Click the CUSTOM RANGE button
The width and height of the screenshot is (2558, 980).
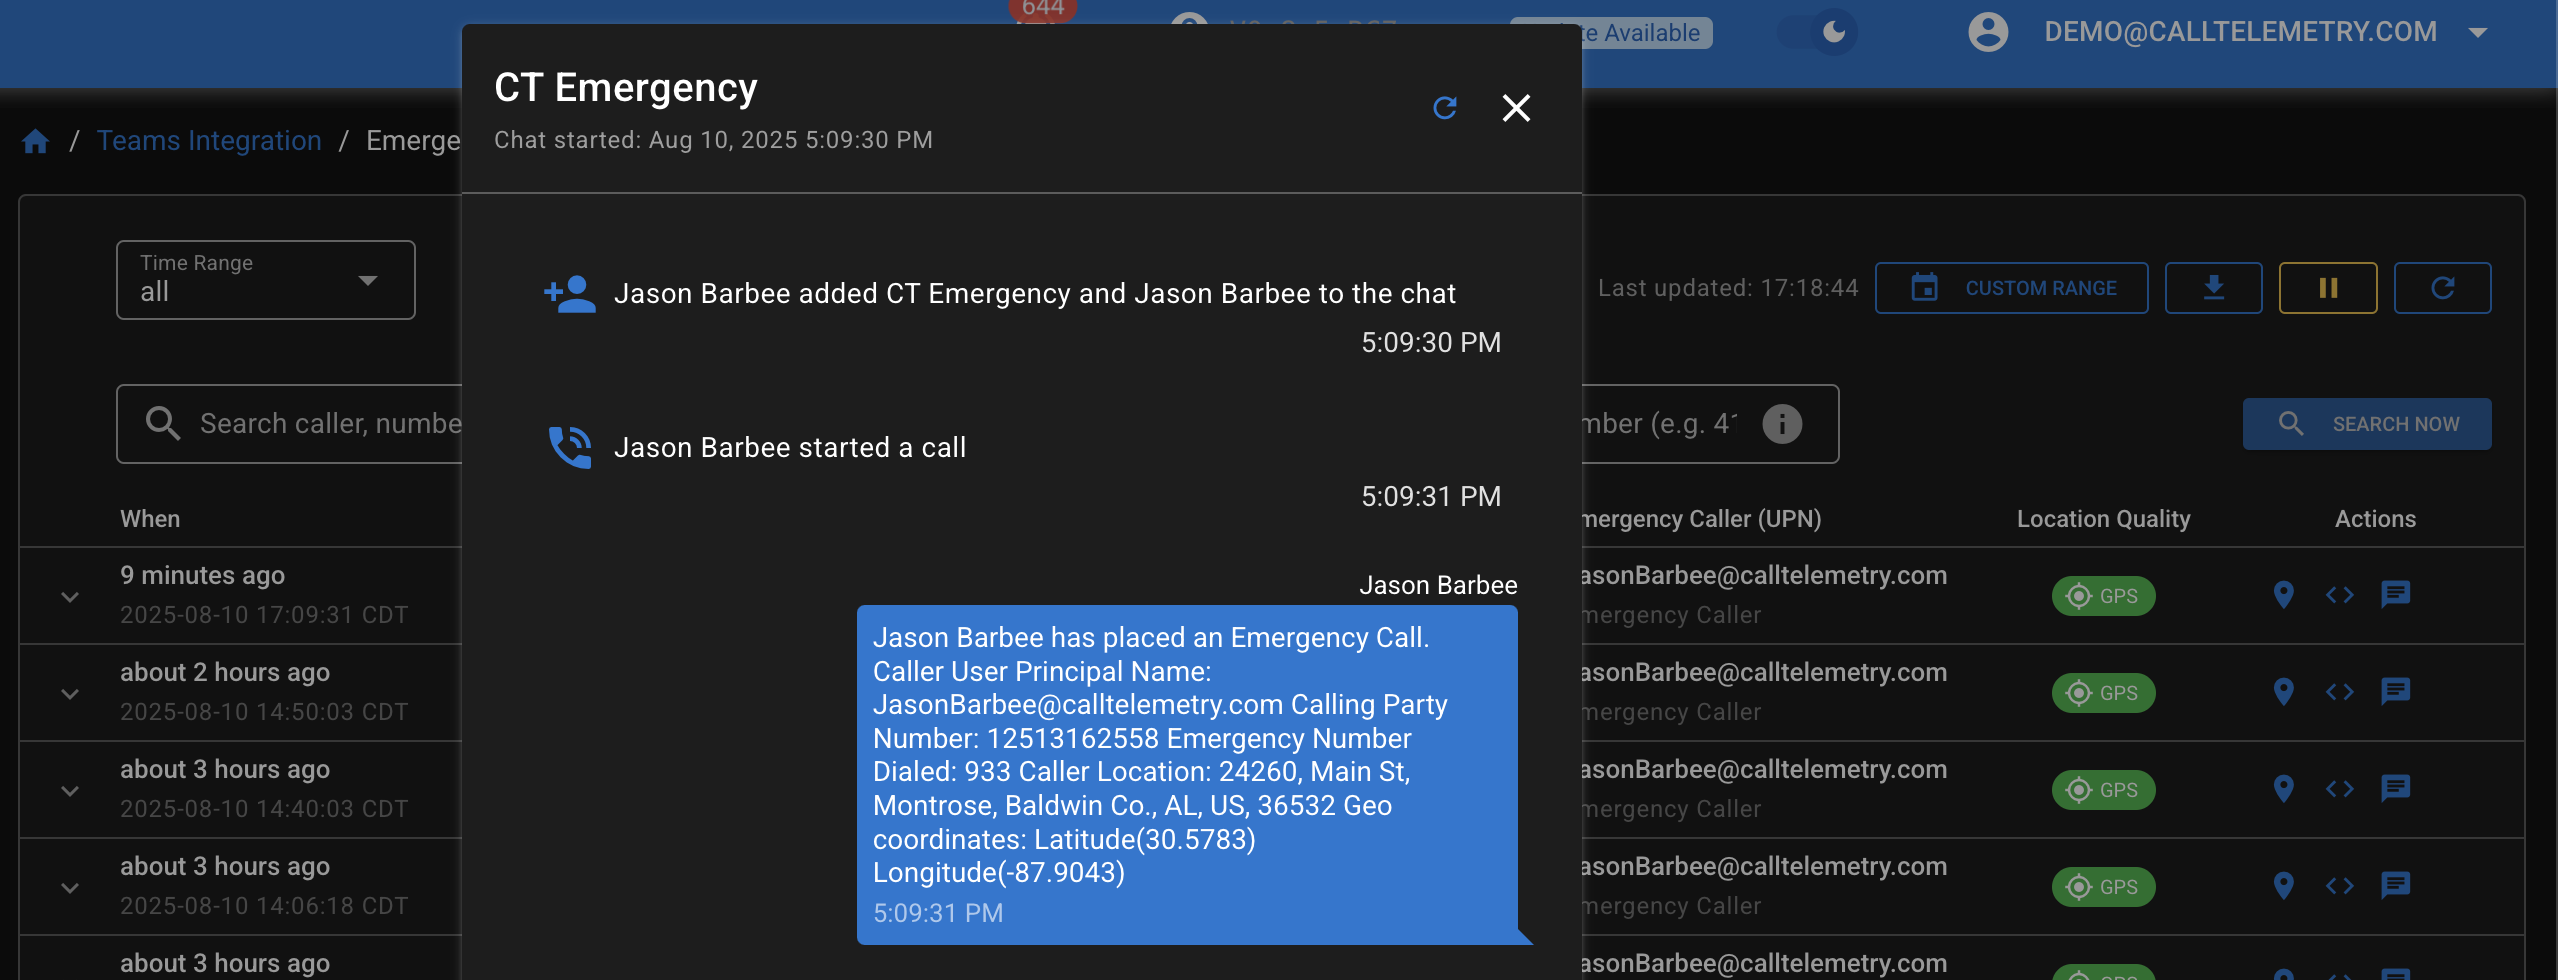click(x=2011, y=288)
